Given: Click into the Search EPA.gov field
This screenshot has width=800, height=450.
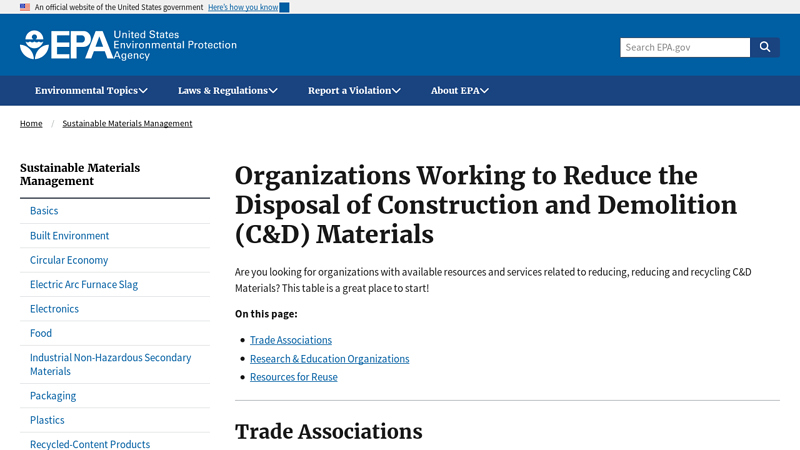Looking at the screenshot, I should pos(685,47).
